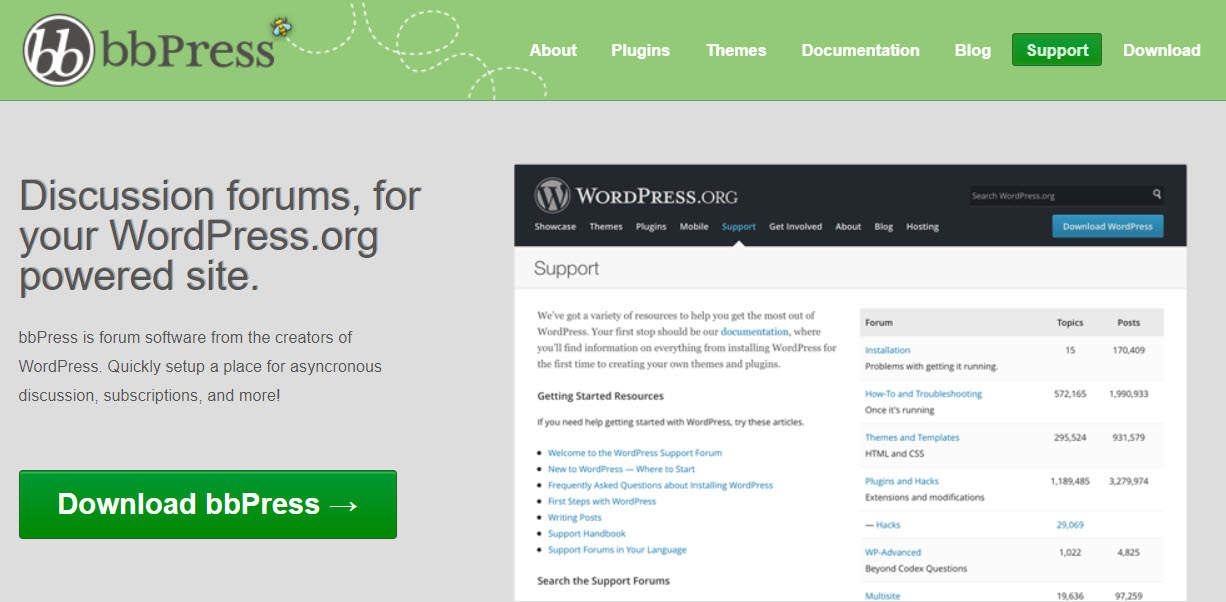Click the Download WordPress blue button
This screenshot has height=602, width=1226.
(1107, 226)
